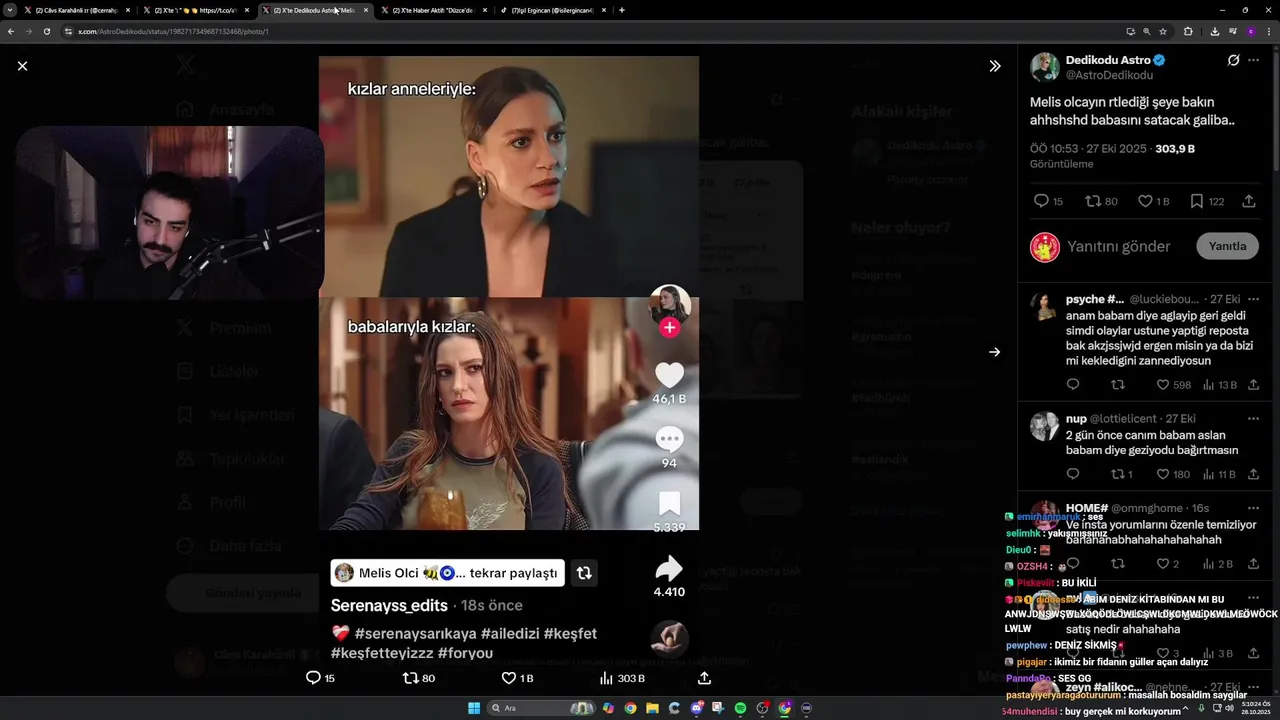Share the post from the sidebar action row
Image resolution: width=1280 pixels, height=720 pixels.
click(1249, 201)
